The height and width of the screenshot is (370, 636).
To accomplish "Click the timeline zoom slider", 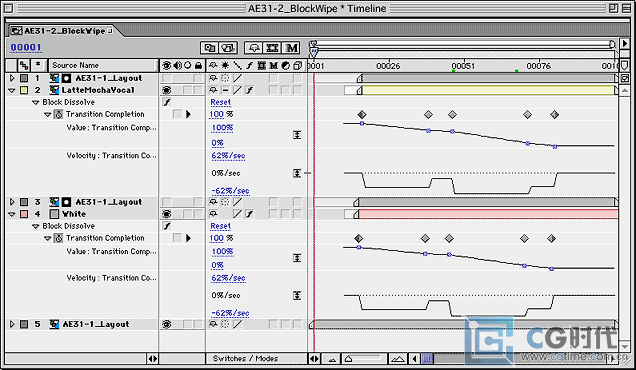I will tap(364, 359).
